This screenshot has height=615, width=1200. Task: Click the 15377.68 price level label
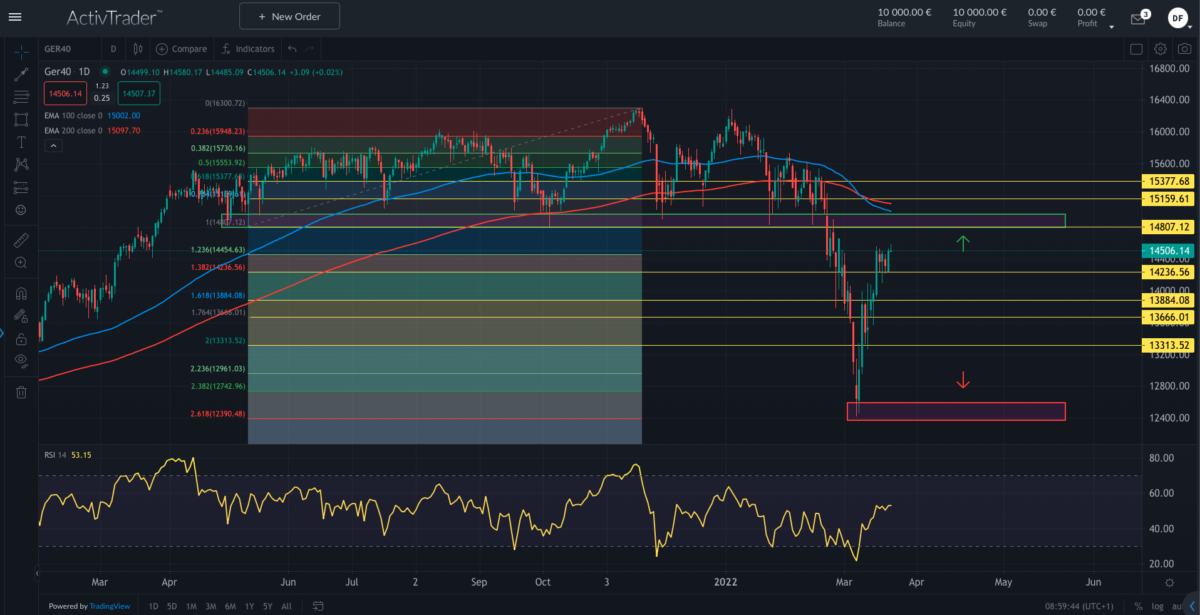click(x=1170, y=181)
